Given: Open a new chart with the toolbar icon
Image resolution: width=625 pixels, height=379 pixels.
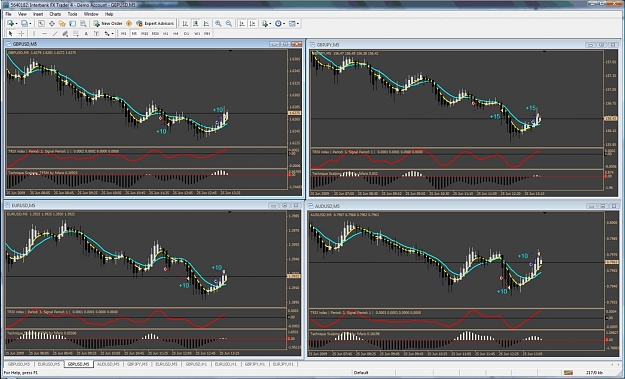Looking at the screenshot, I should 10,24.
